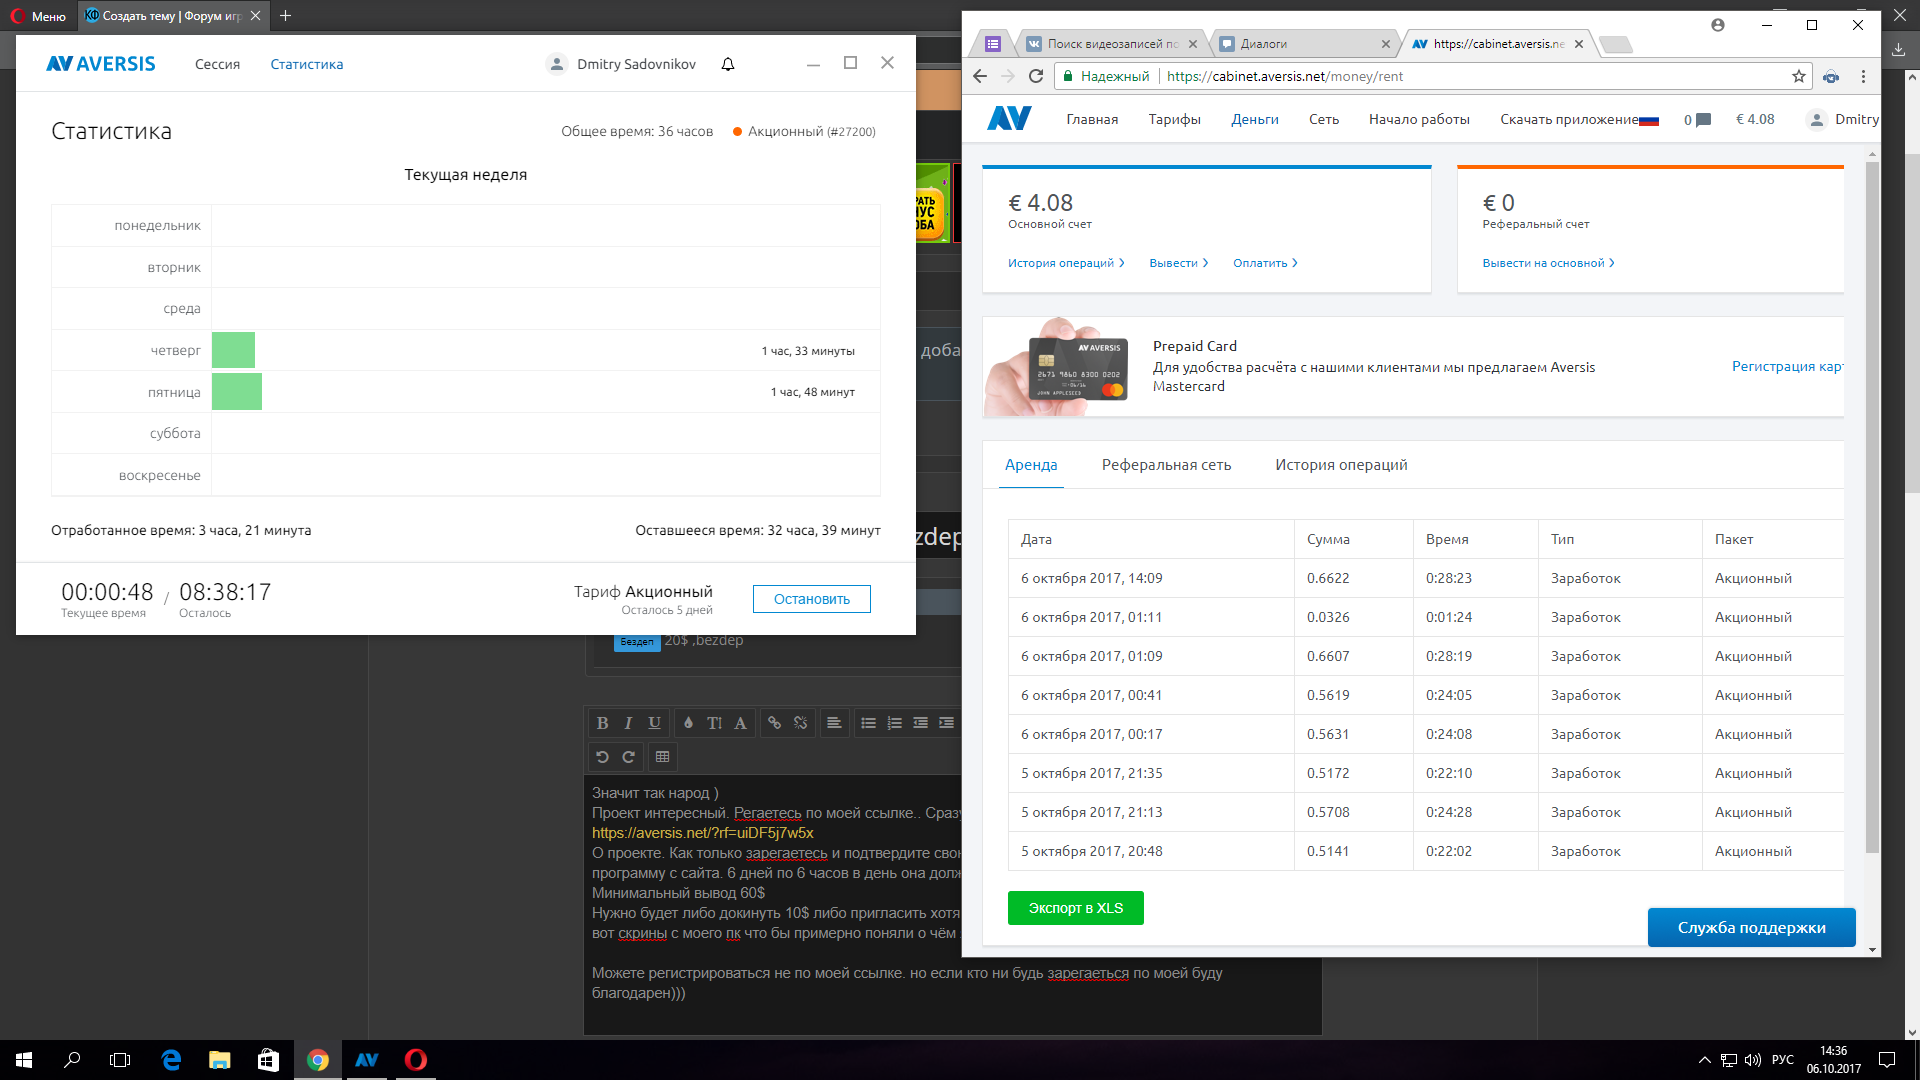1920x1080 pixels.
Task: Insert numbered list in editor
Action: click(x=894, y=723)
